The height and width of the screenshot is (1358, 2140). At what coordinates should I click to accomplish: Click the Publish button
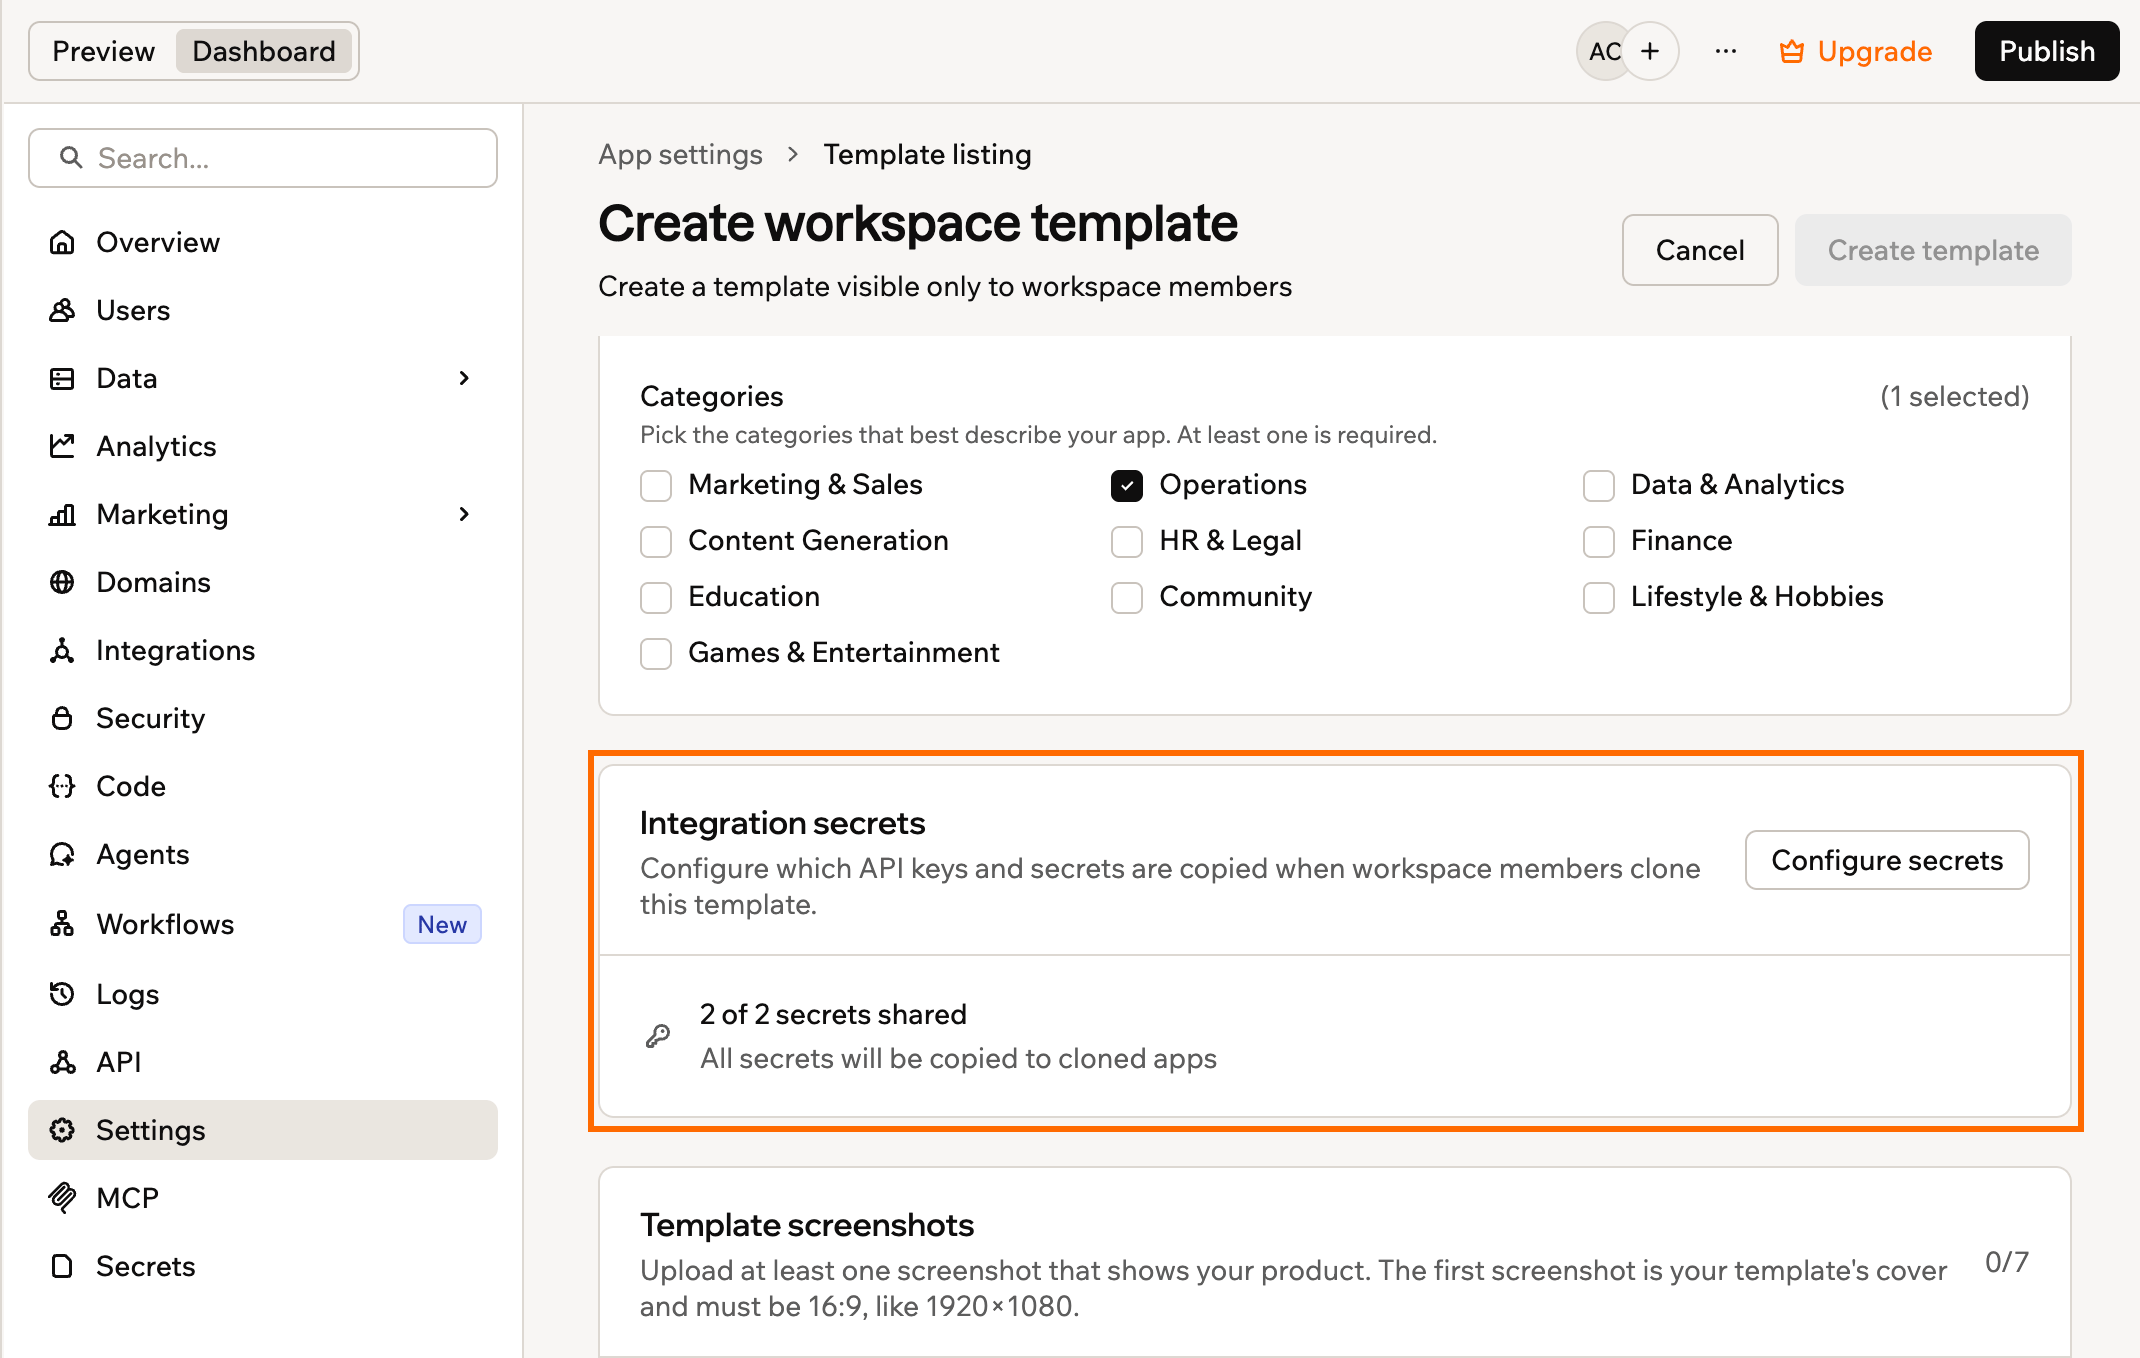[2047, 51]
